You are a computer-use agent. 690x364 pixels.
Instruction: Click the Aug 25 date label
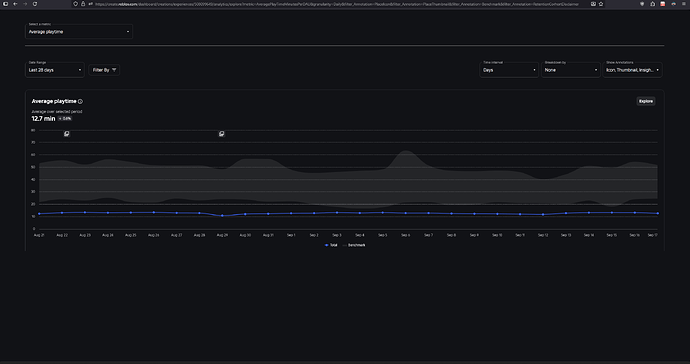(131, 235)
